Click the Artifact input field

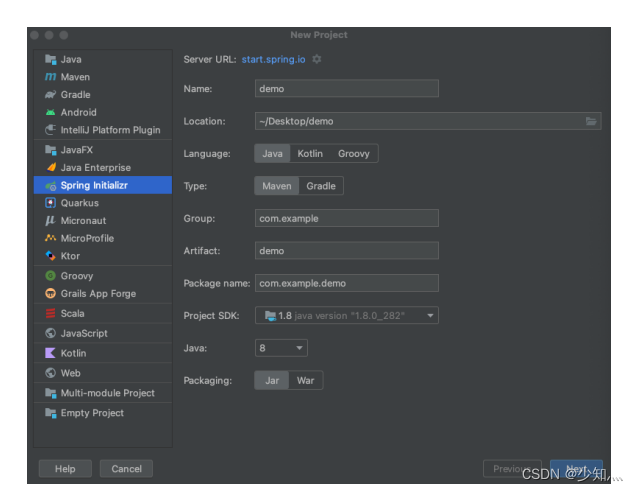click(347, 251)
